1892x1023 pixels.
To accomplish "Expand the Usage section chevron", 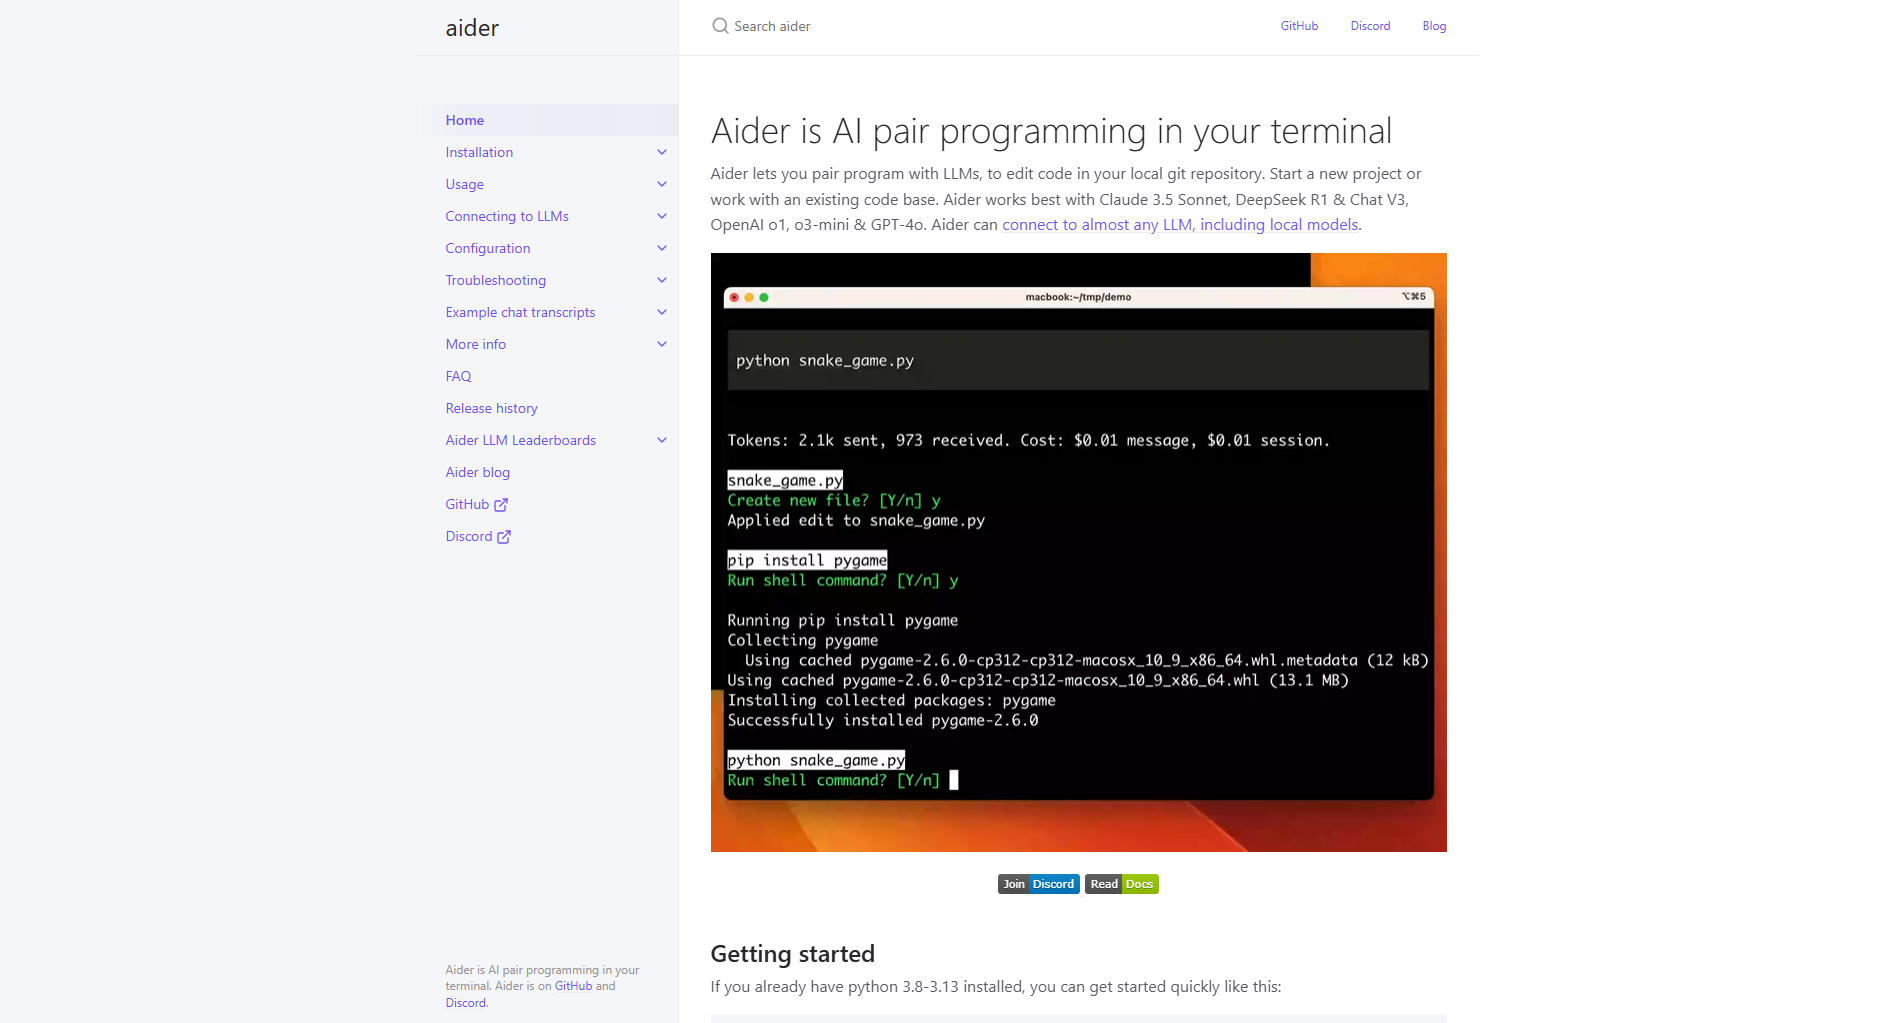I will click(x=662, y=184).
